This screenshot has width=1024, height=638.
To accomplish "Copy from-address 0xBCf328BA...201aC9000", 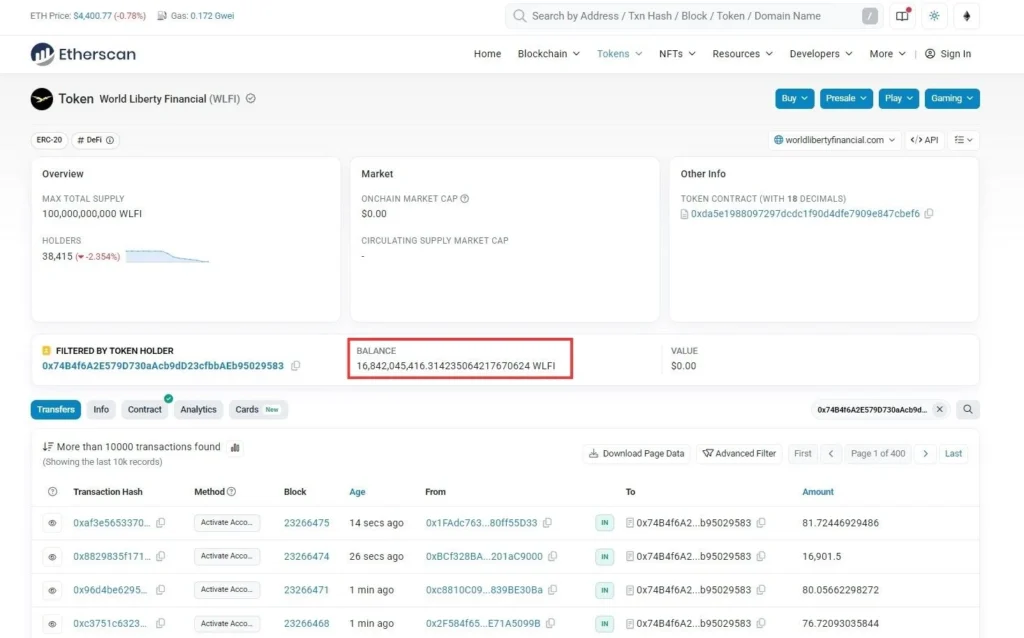I will click(552, 556).
